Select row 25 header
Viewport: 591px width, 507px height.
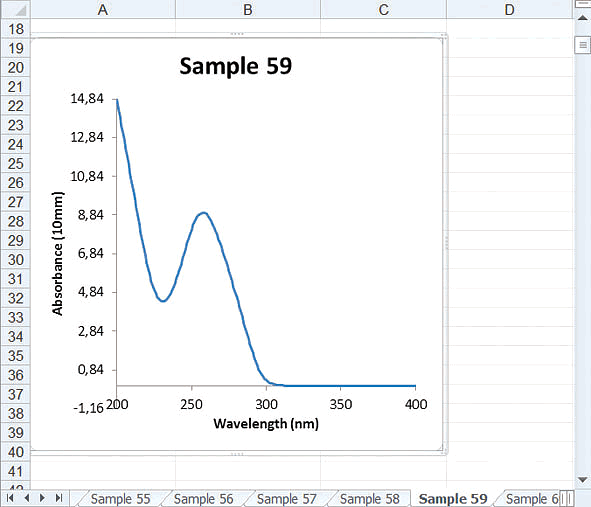point(15,164)
